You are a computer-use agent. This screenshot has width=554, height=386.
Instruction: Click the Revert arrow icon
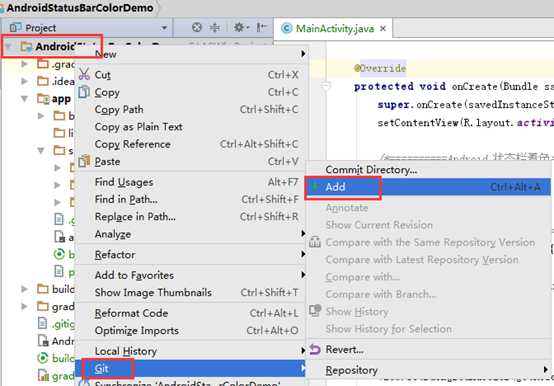tap(315, 349)
